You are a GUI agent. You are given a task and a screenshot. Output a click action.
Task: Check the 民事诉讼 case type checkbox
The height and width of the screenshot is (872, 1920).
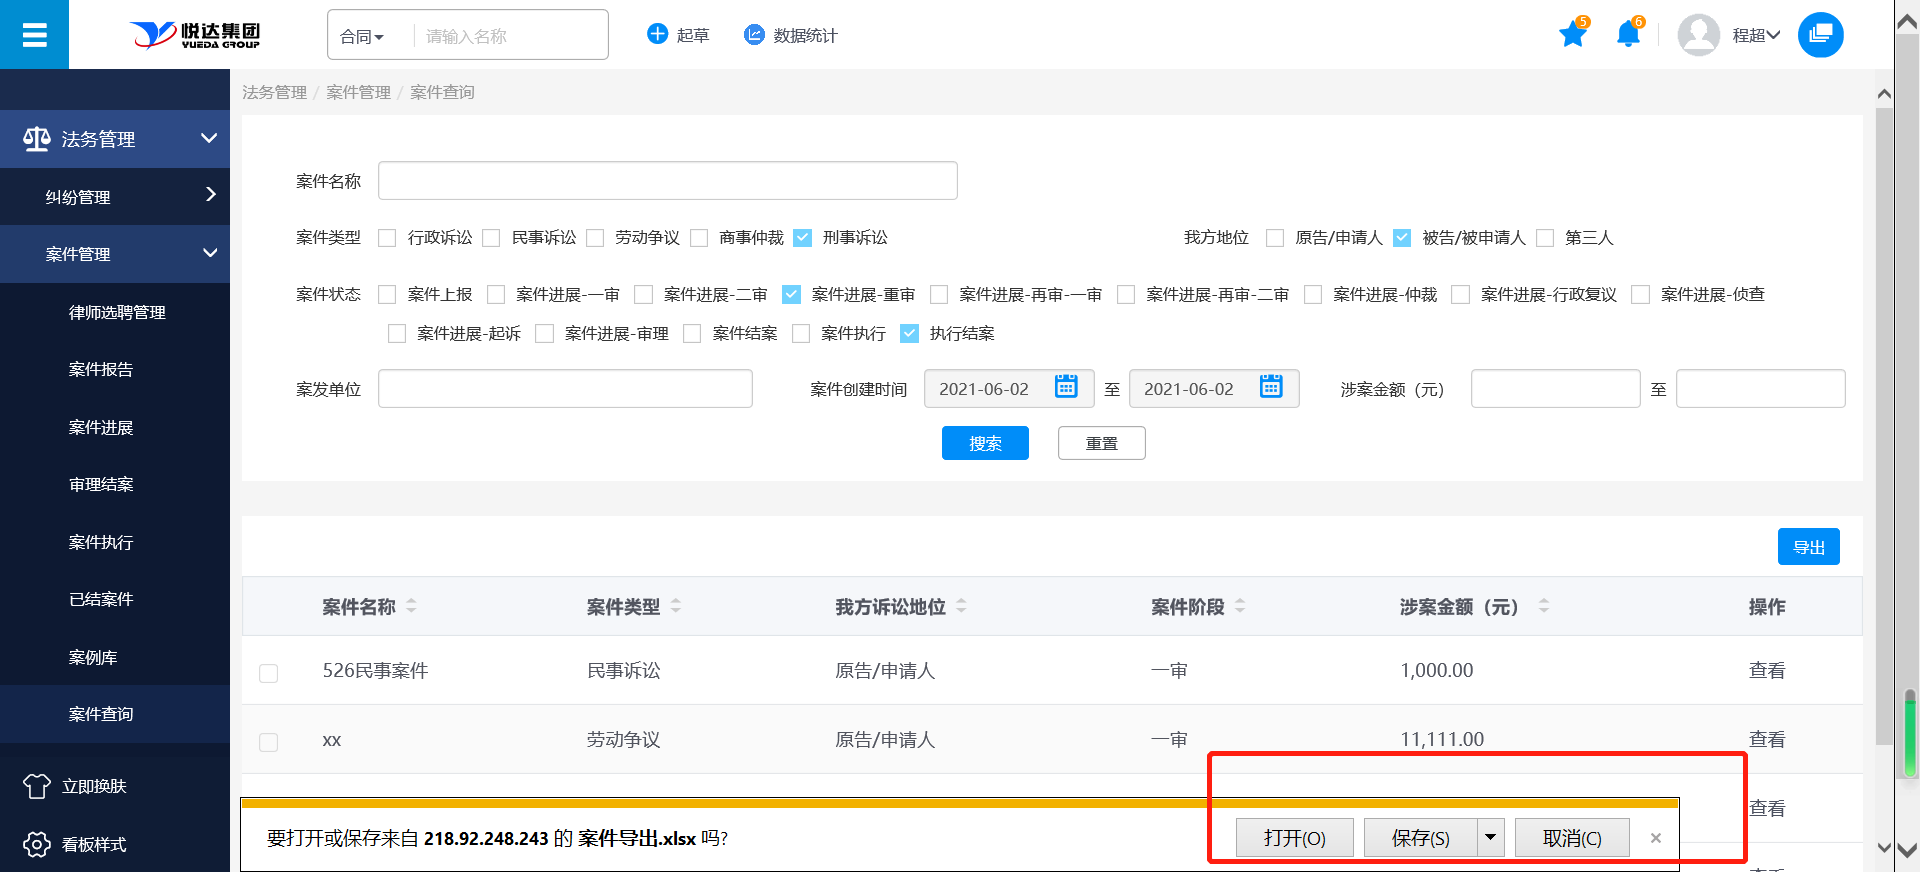[491, 238]
